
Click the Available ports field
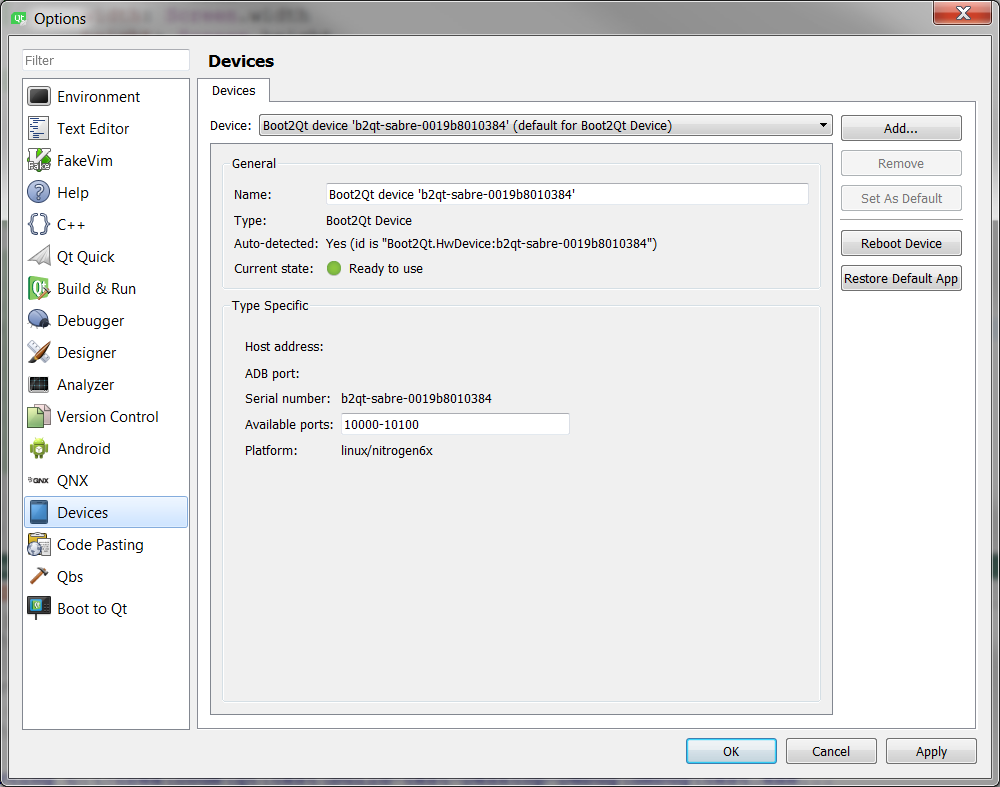click(455, 424)
